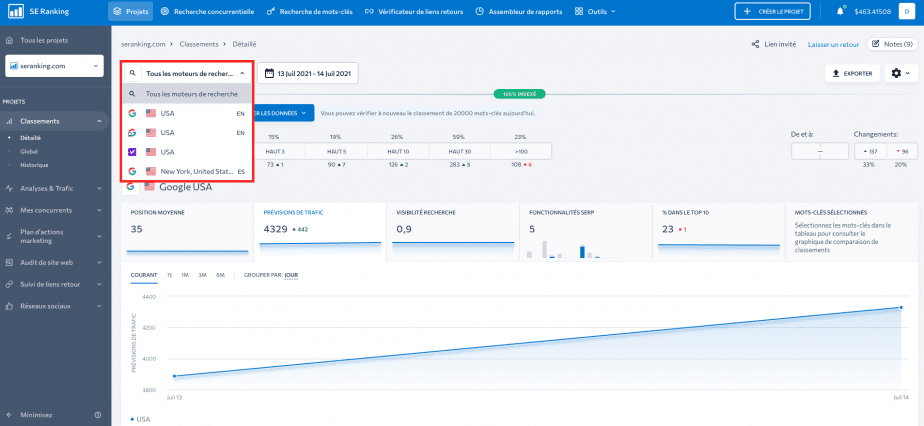Click the account balance $463.41508
Screen dimensions: 924x426
(872, 11)
